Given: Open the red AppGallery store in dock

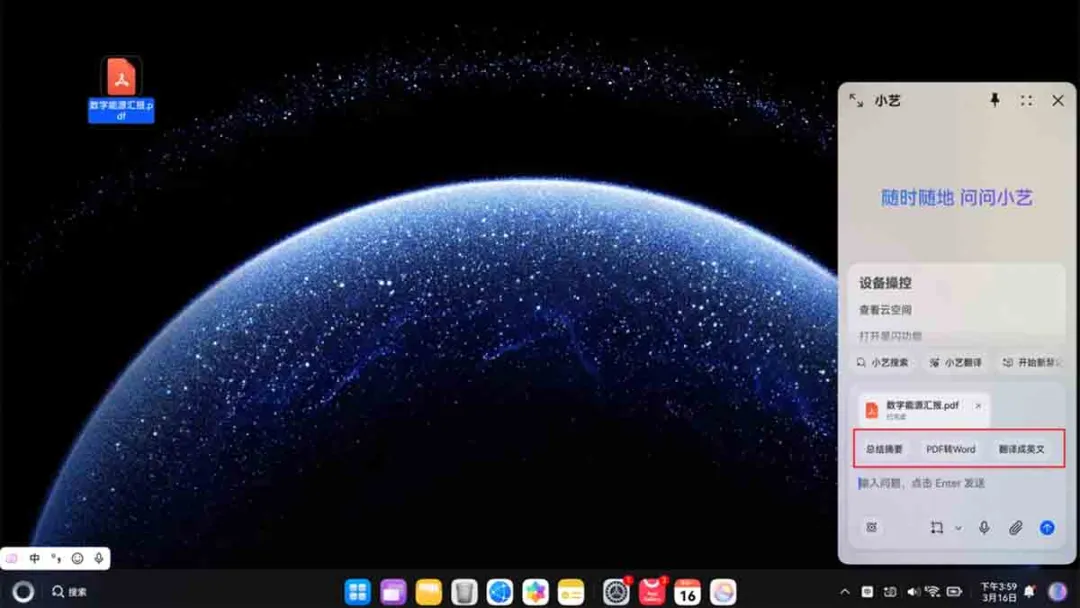Looking at the screenshot, I should 652,591.
